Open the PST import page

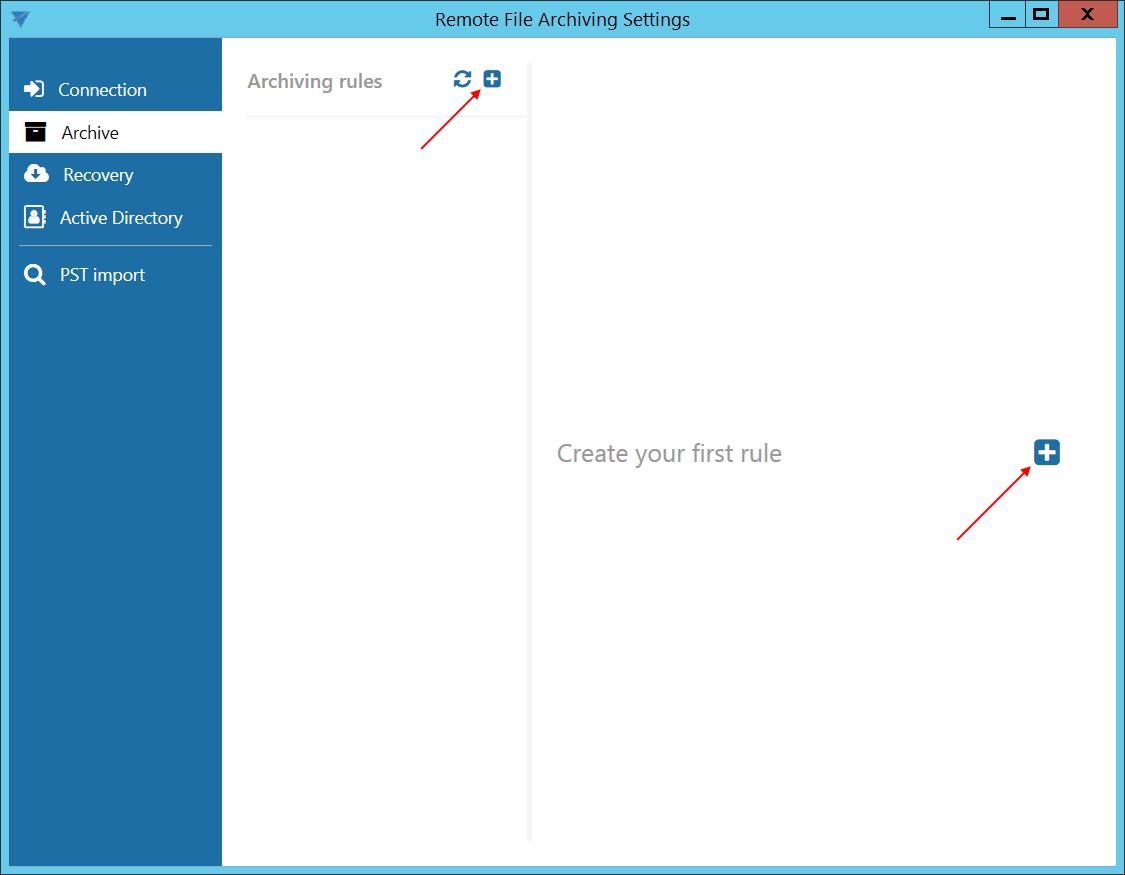(x=102, y=275)
